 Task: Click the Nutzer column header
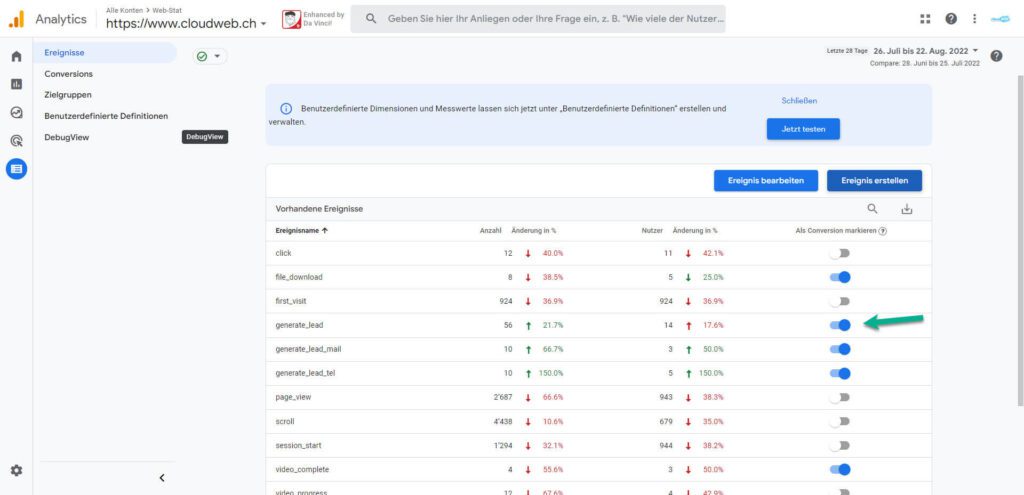652,231
